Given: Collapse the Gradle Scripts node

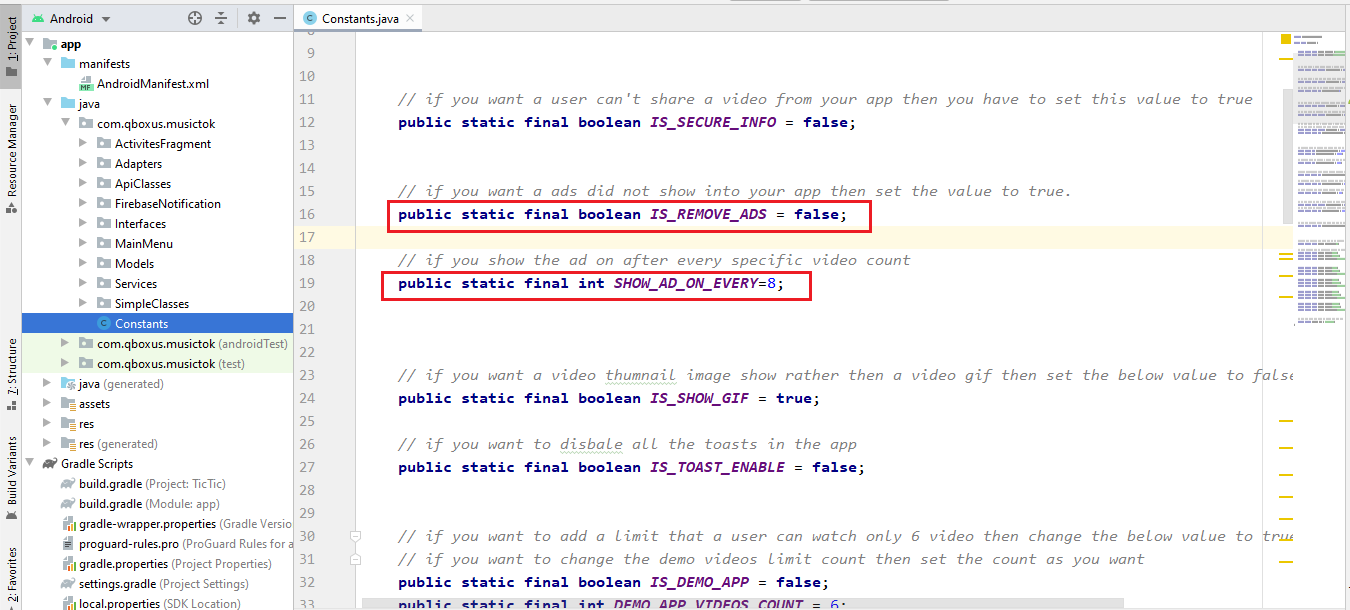Looking at the screenshot, I should pos(30,464).
